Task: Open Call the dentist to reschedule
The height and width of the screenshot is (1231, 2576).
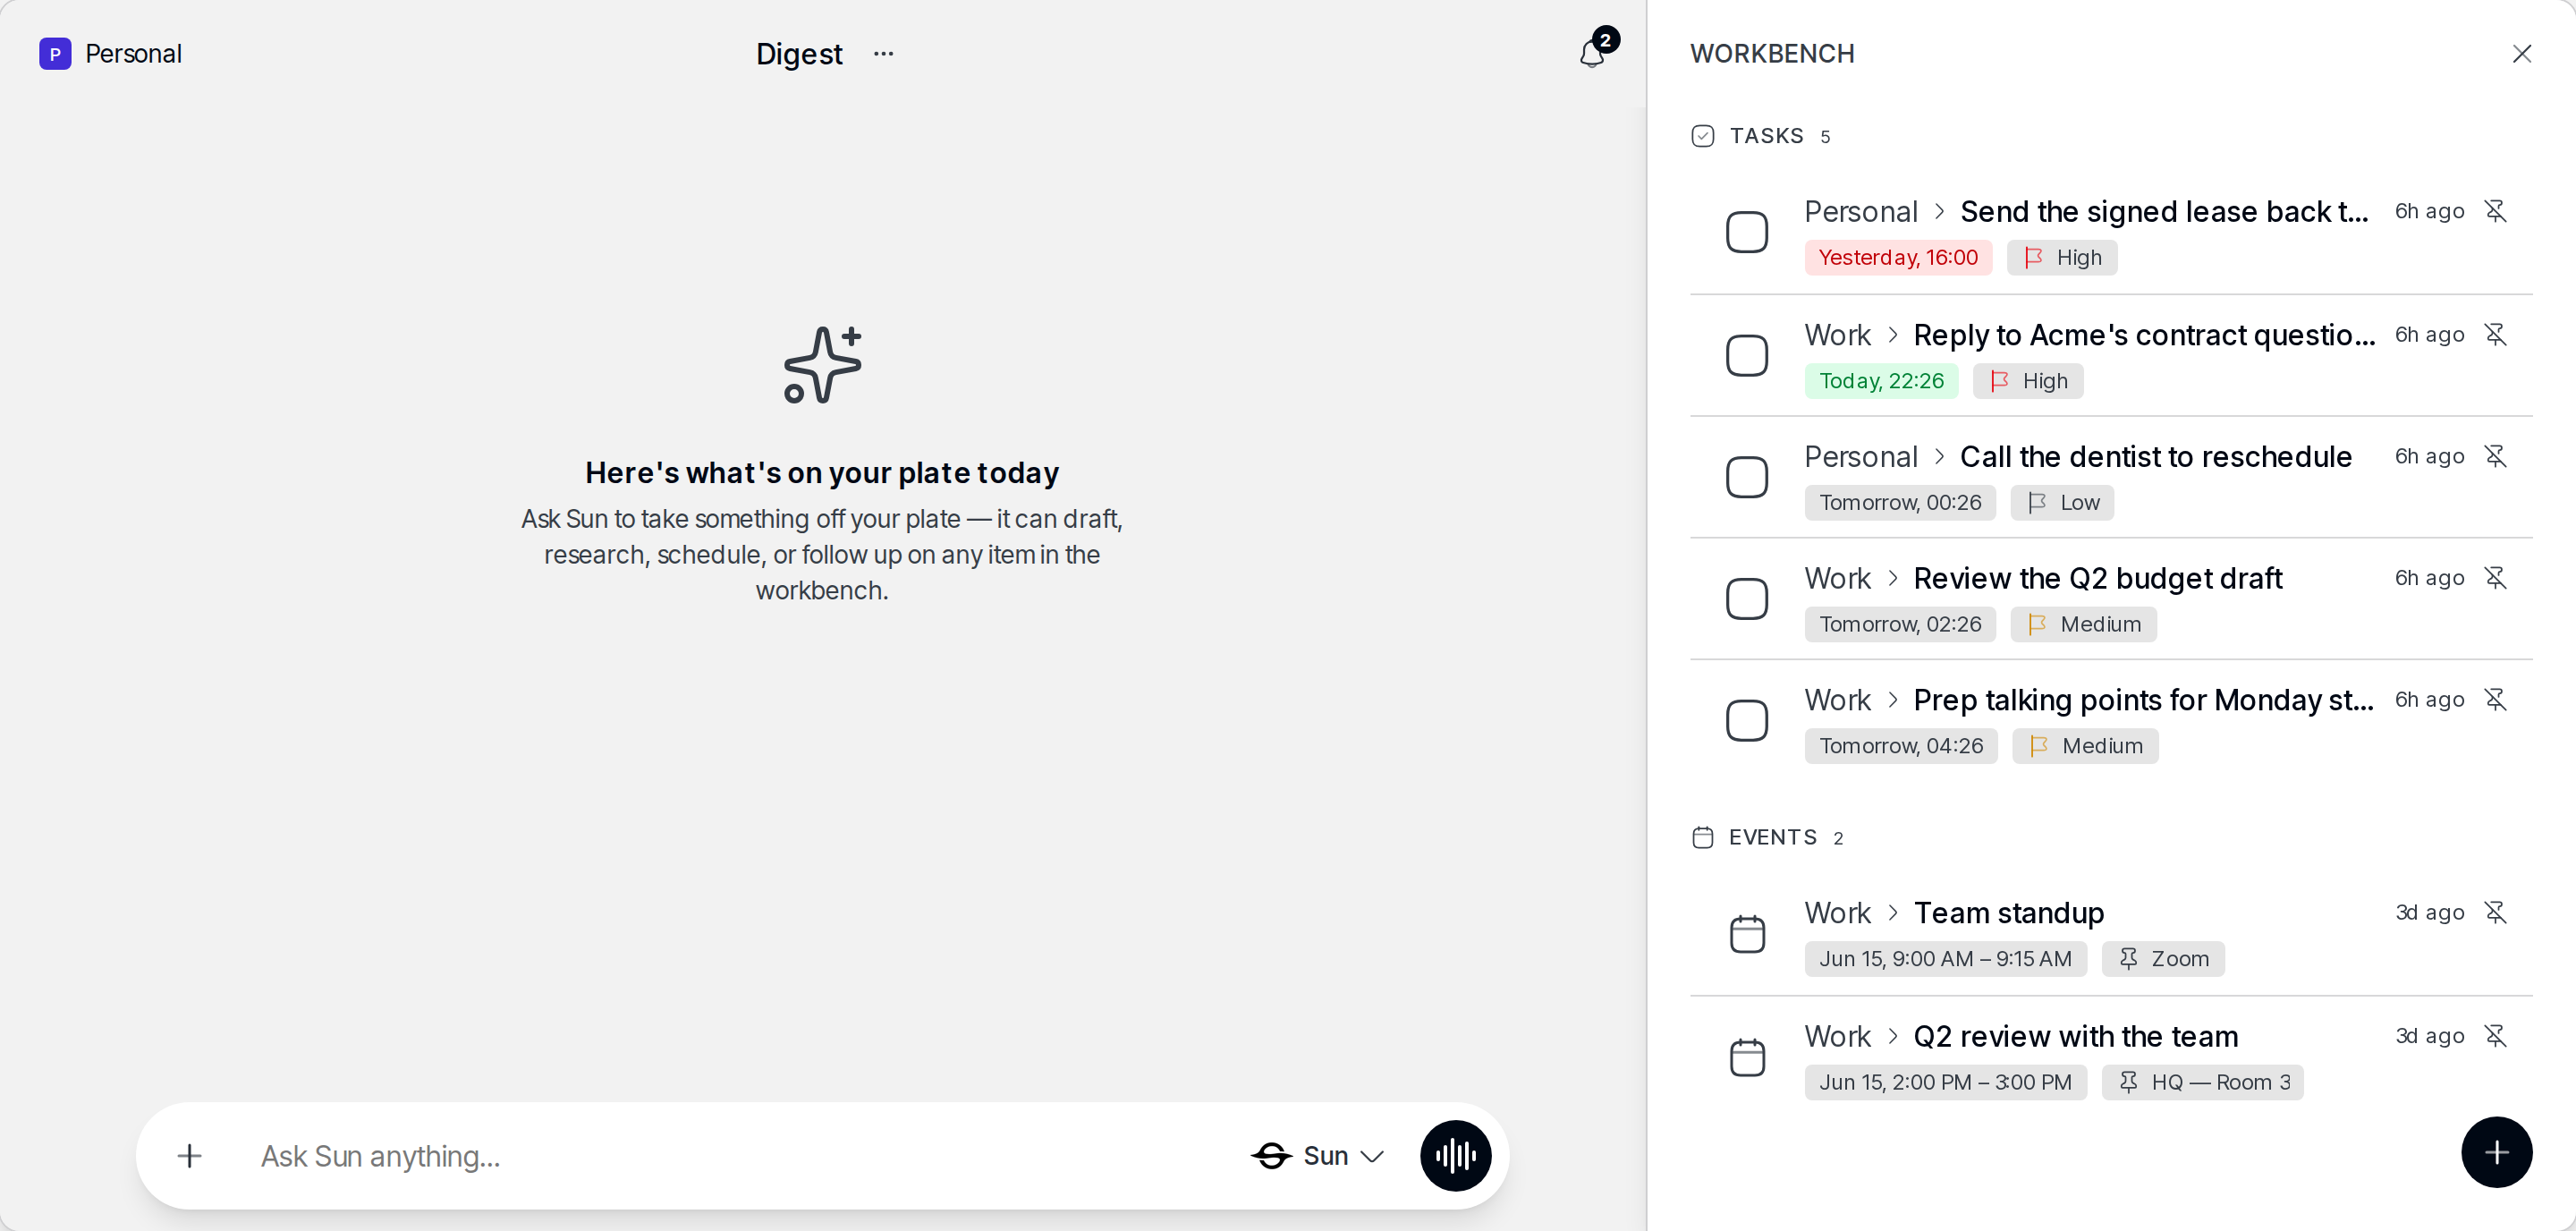Action: 2155,456
